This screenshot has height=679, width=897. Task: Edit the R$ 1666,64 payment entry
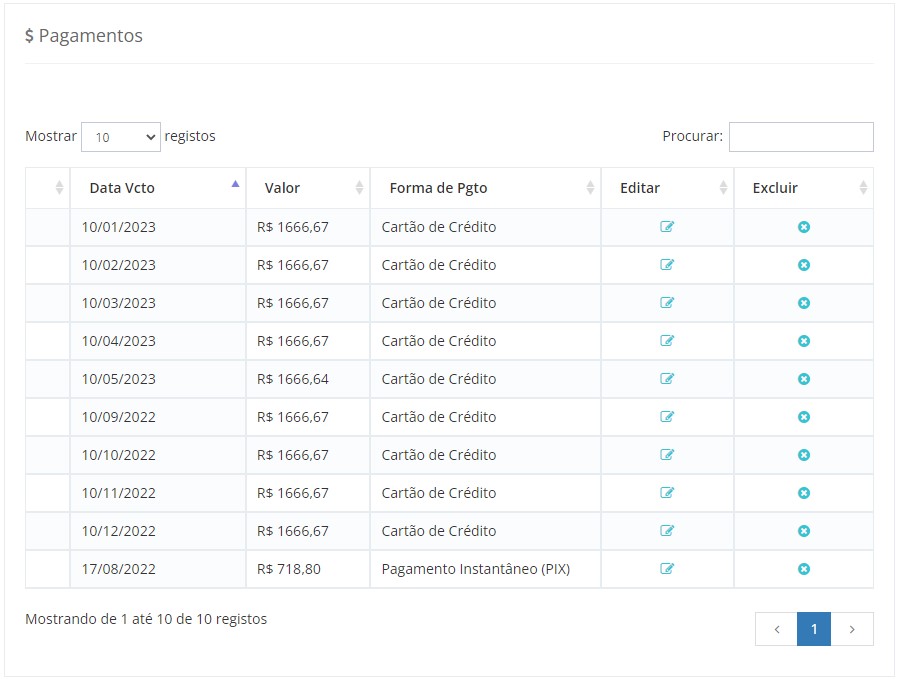[667, 379]
